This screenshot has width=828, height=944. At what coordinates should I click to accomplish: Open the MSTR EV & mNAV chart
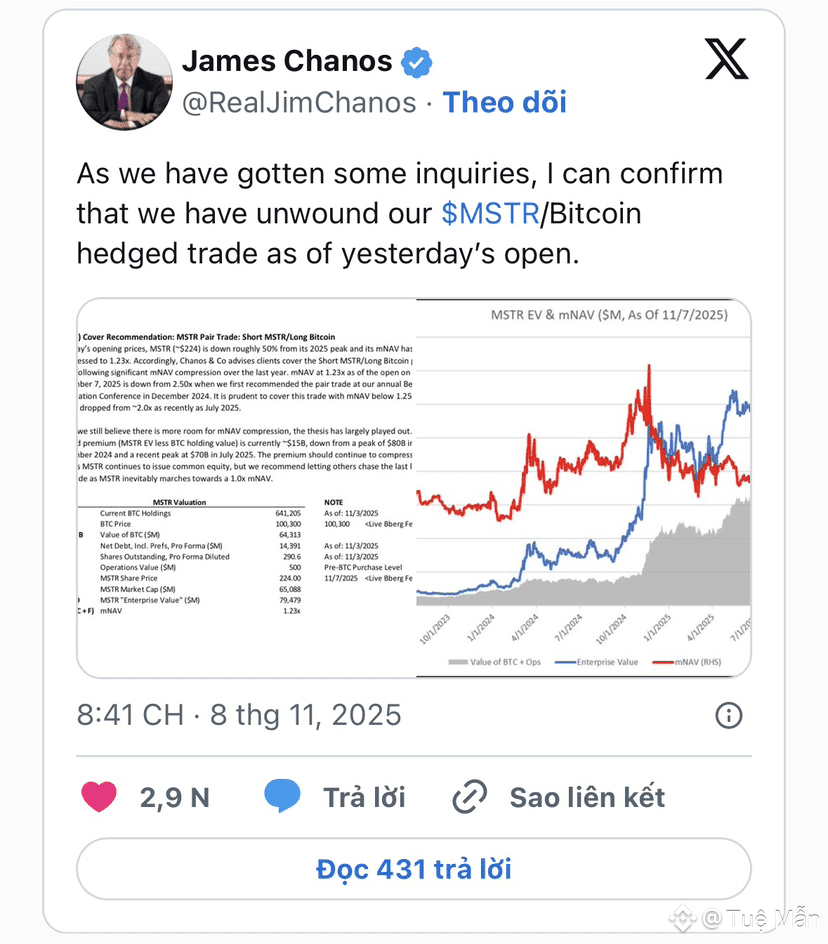pos(584,487)
